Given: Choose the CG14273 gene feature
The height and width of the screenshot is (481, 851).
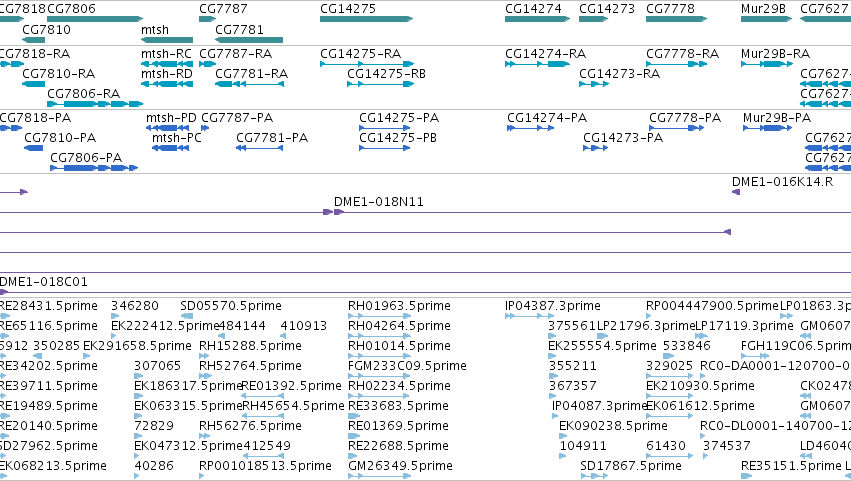Looking at the screenshot, I should pyautogui.click(x=593, y=19).
